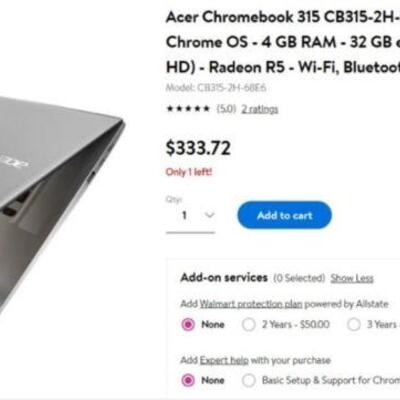Open the 2 ratings link

click(260, 109)
